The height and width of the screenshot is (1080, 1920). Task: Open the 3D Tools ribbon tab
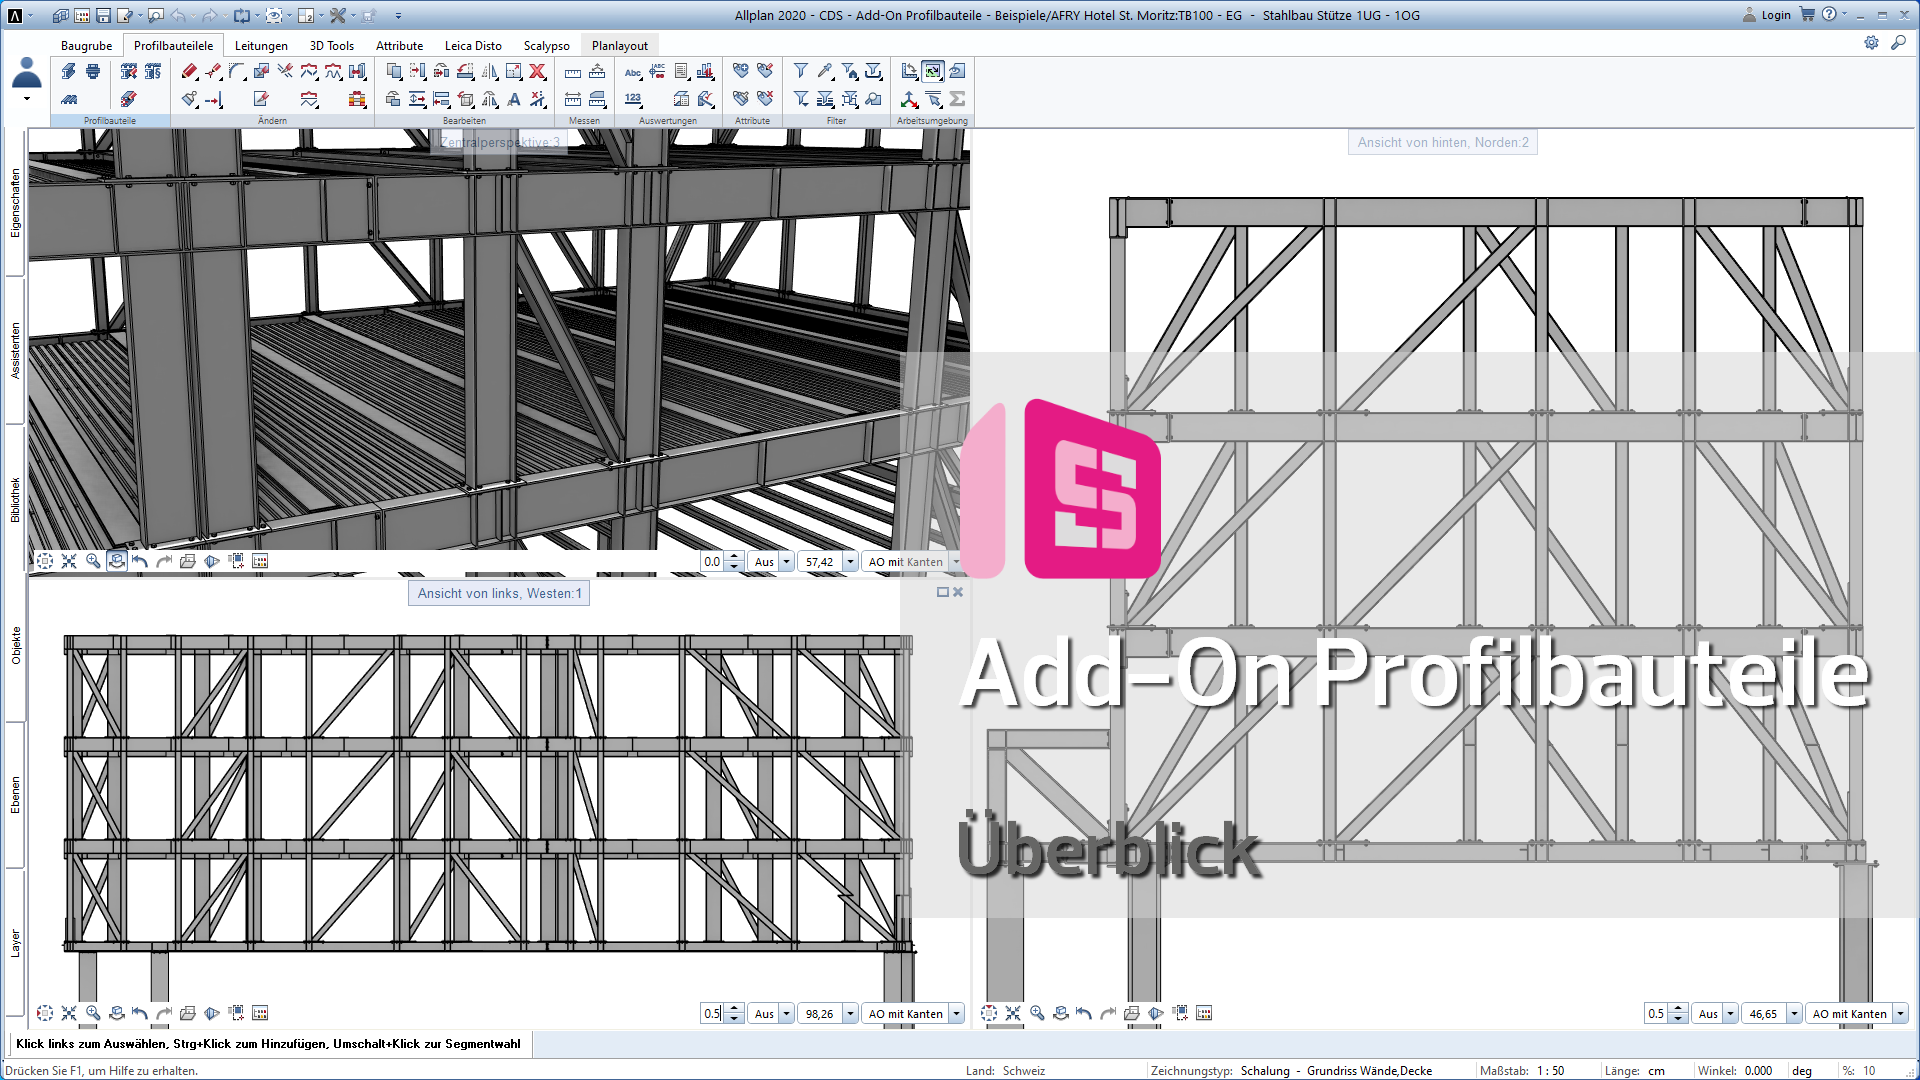331,46
